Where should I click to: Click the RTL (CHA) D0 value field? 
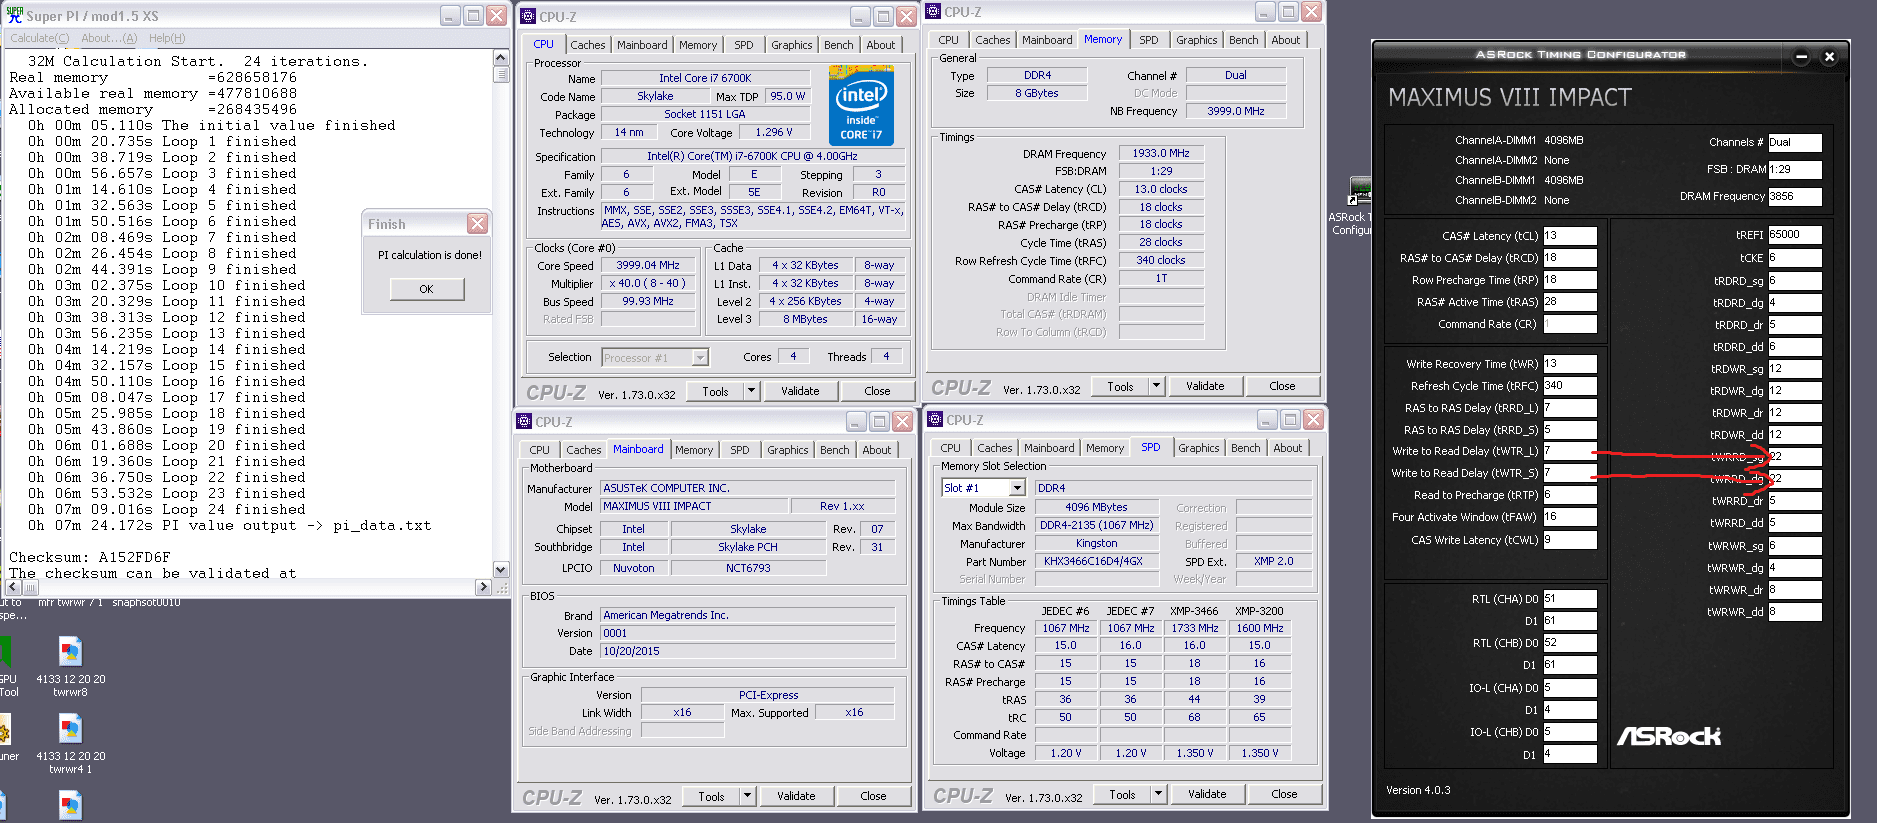(1570, 599)
